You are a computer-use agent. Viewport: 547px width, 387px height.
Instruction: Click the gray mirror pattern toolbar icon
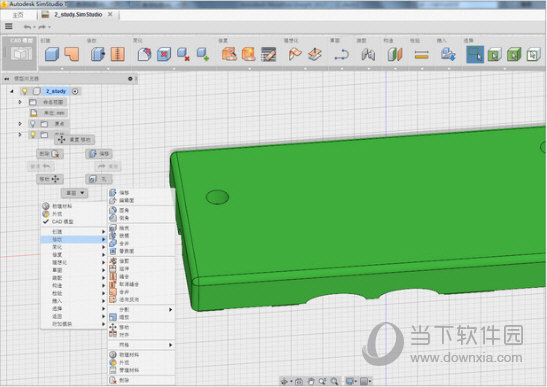[368, 55]
